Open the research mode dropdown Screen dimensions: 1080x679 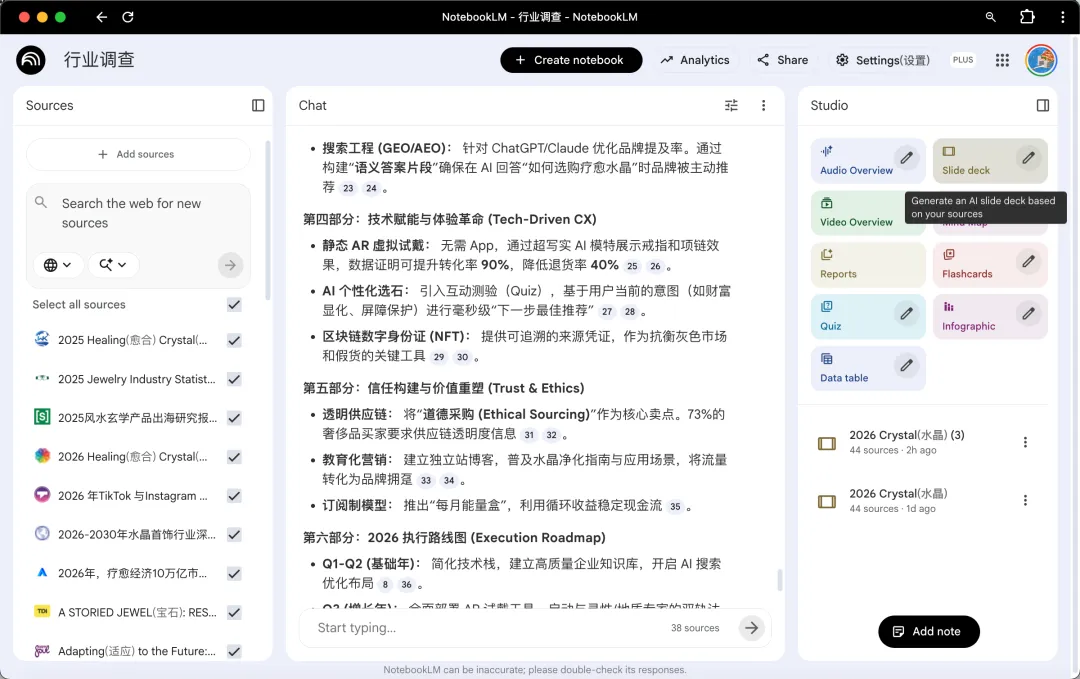(113, 265)
